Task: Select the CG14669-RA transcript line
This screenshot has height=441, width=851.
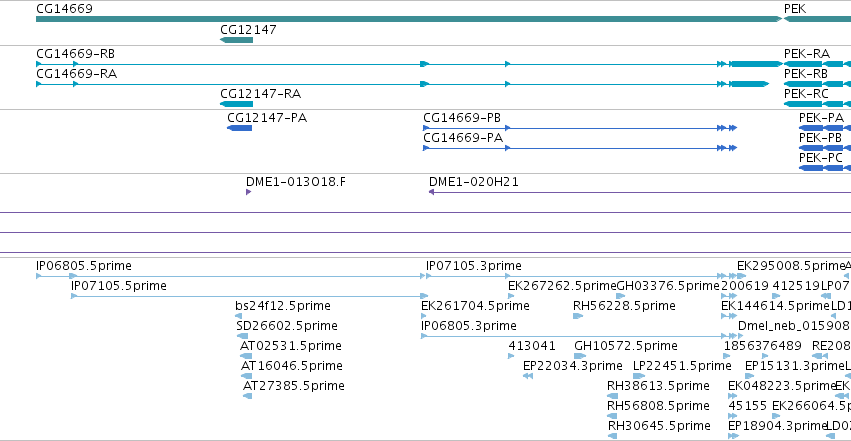Action: coord(403,84)
